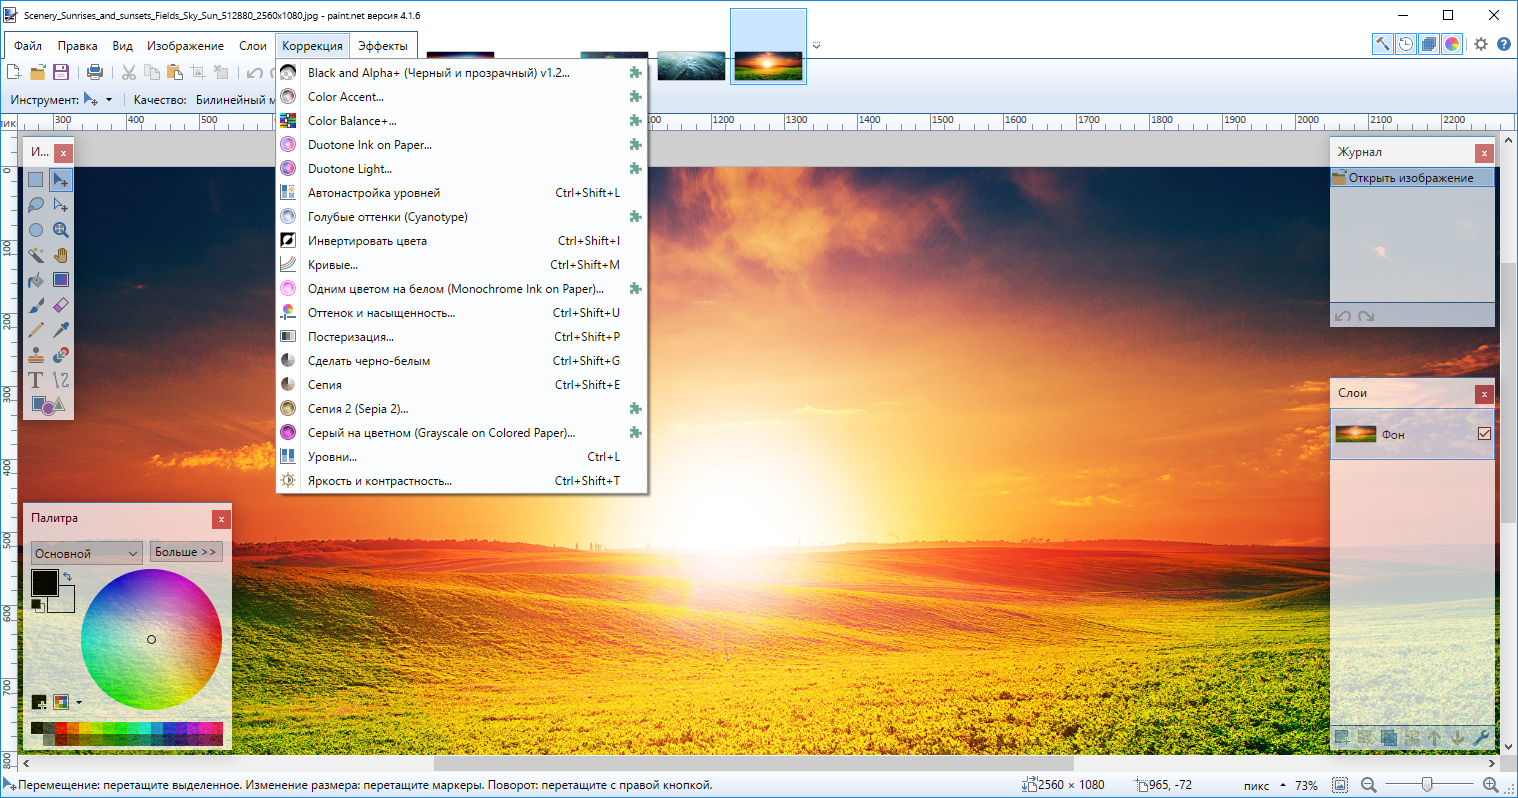Screen dimensions: 1518x798
Task: Select the Paint Bucket tool
Action: [36, 280]
